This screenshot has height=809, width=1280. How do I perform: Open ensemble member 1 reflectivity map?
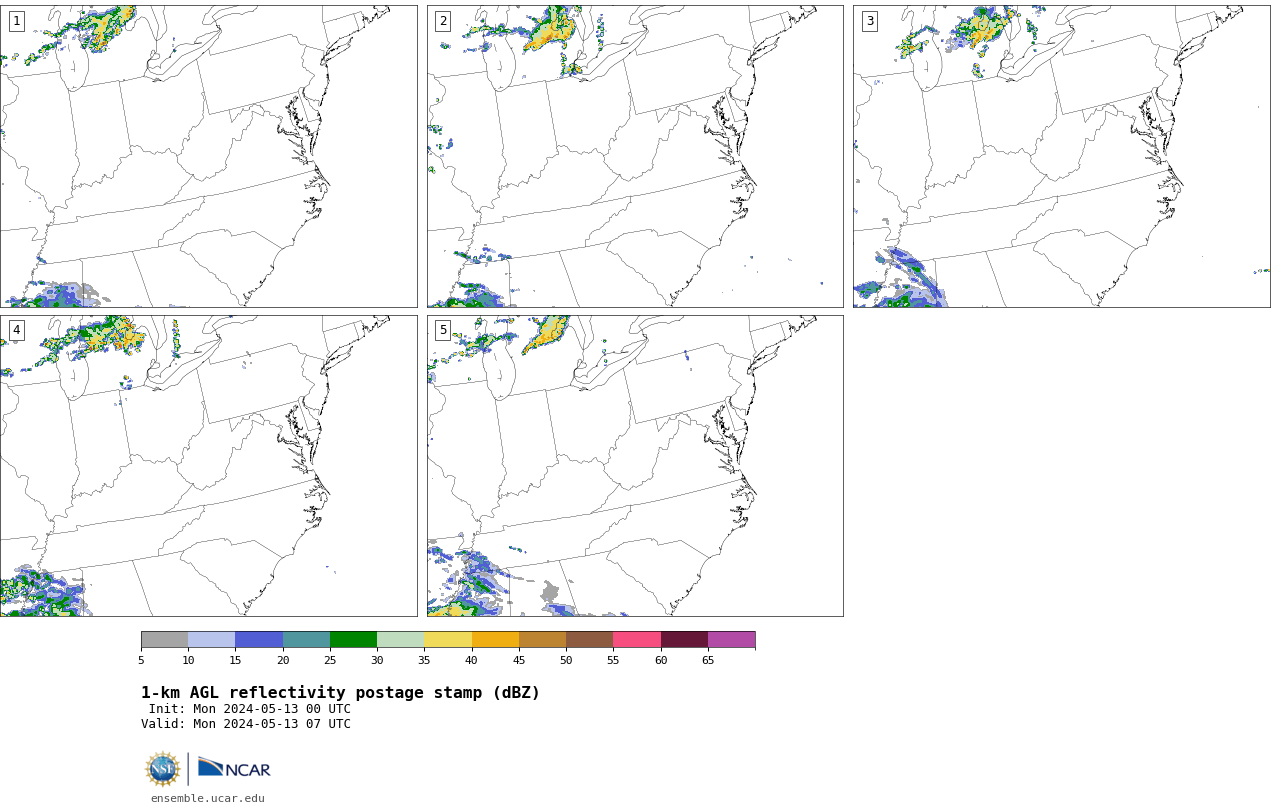[x=208, y=156]
